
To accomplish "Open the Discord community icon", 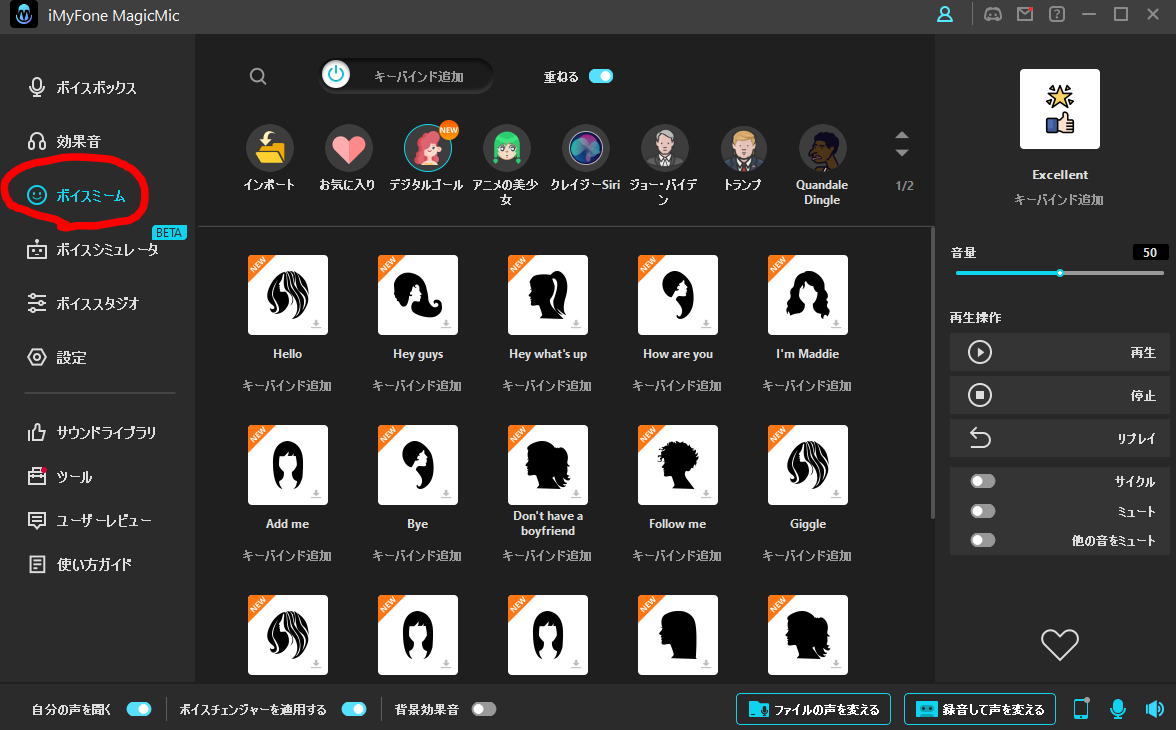I will tap(993, 14).
